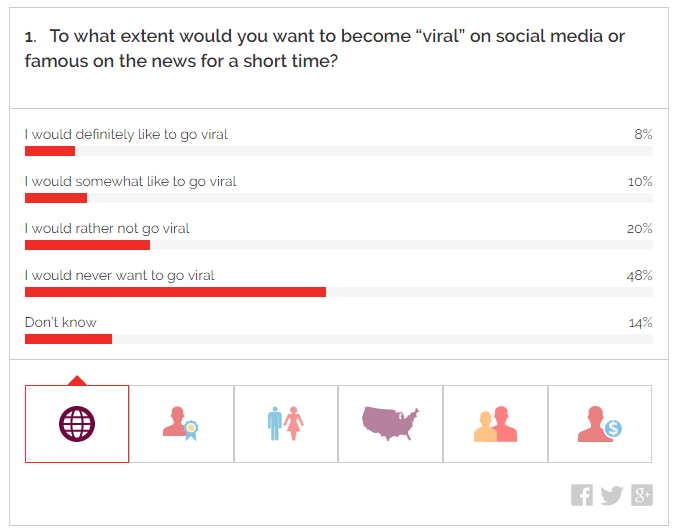676x532 pixels.
Task: Click "I would somewhat like to go viral" text
Action: point(130,181)
